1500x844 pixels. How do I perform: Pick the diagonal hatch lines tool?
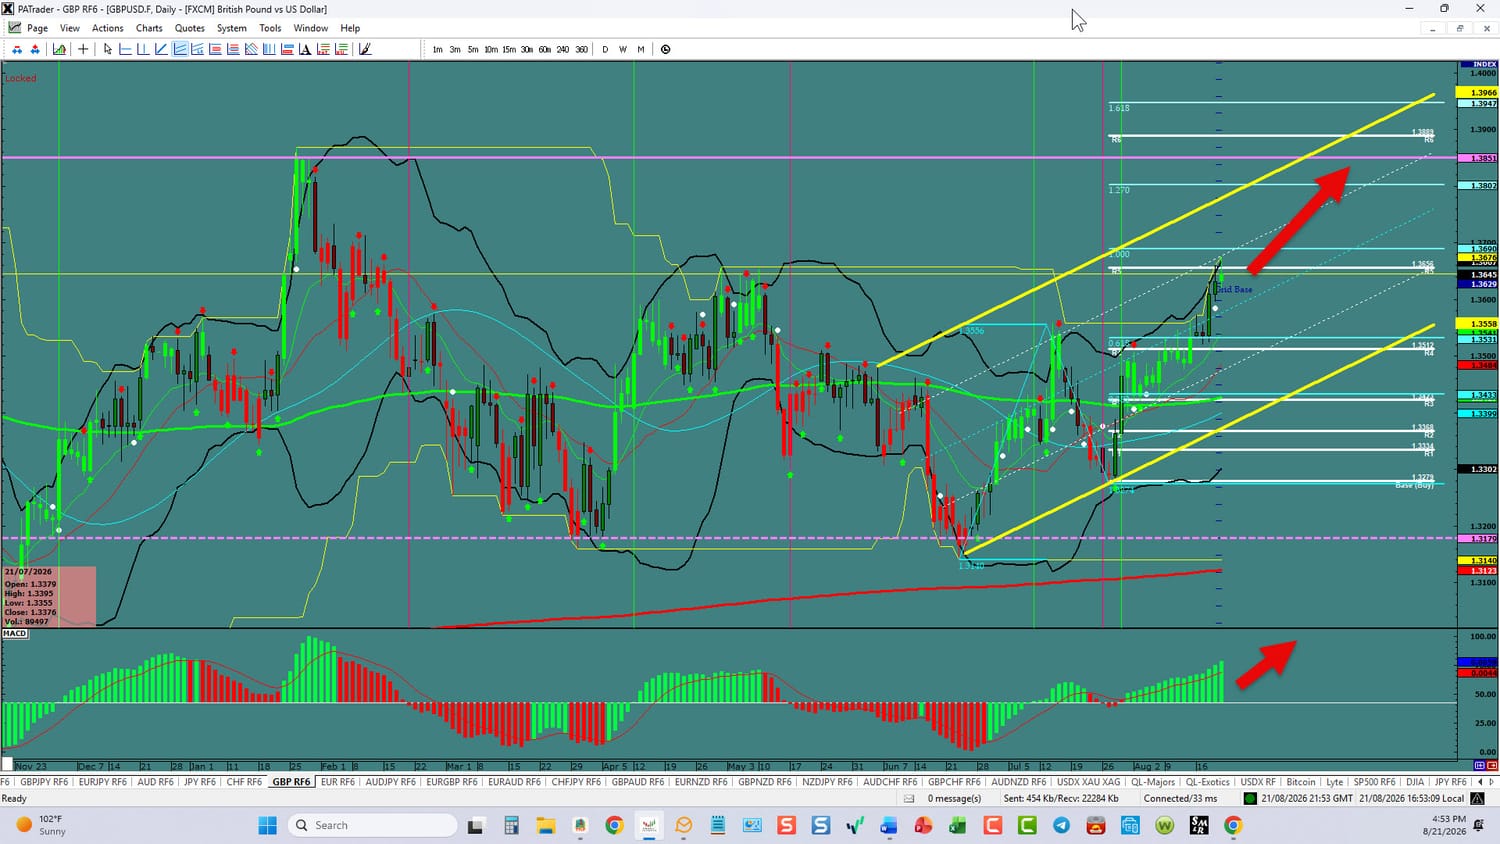click(251, 49)
